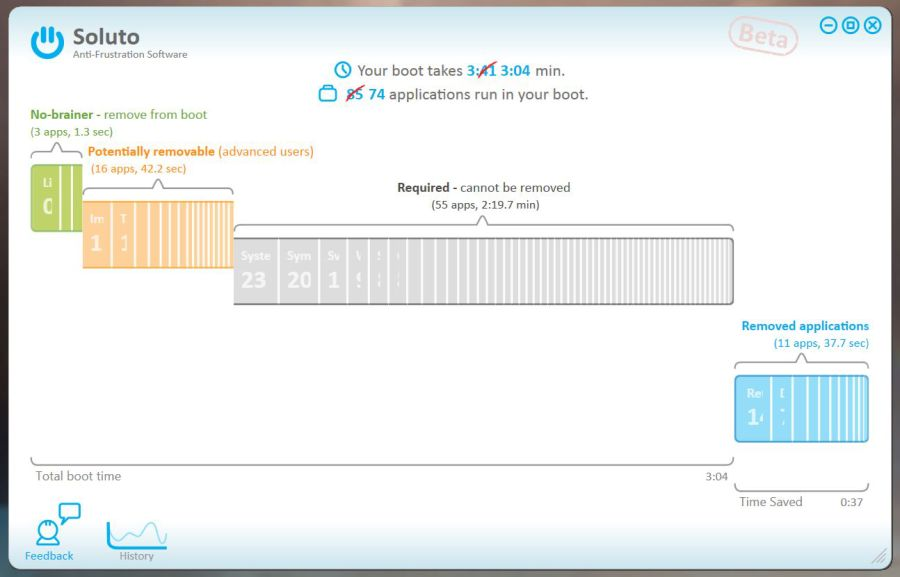
Task: Click the Time Saved bracket
Action: tap(801, 488)
